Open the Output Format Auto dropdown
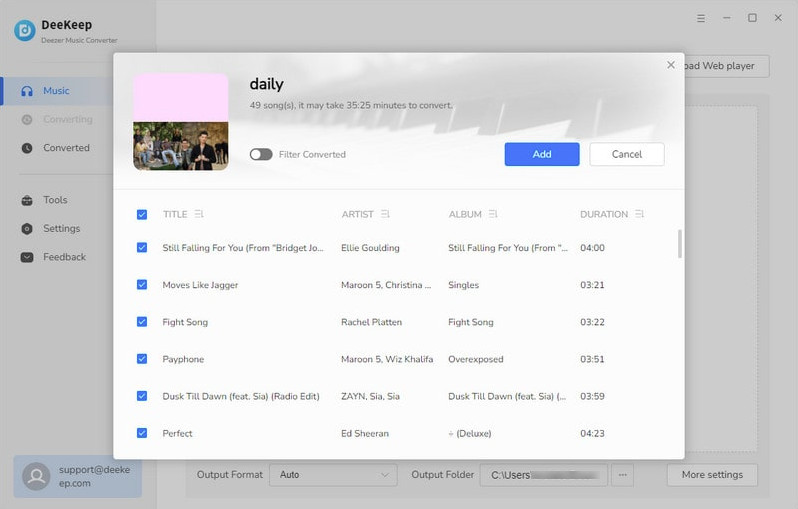798x509 pixels. click(333, 475)
